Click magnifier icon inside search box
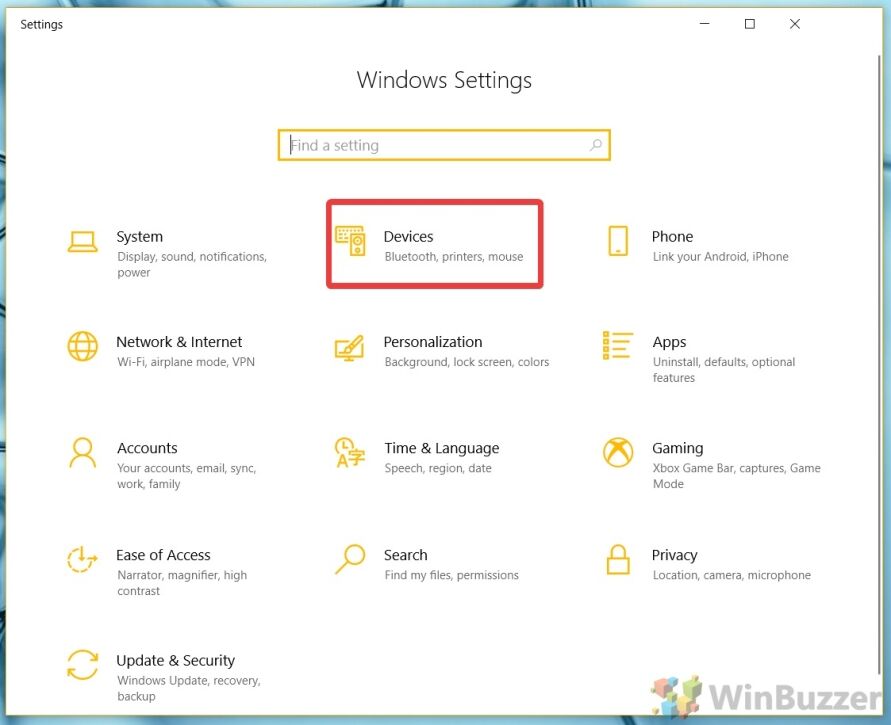 (595, 145)
